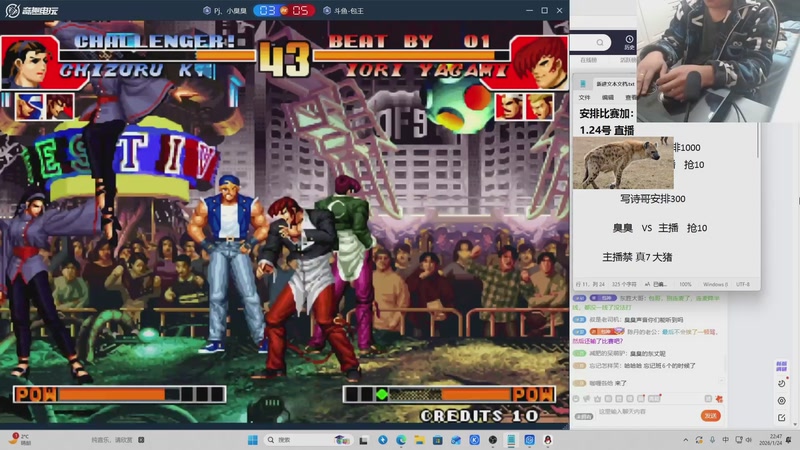Click the music marquee close icon on taskbar

click(141, 440)
